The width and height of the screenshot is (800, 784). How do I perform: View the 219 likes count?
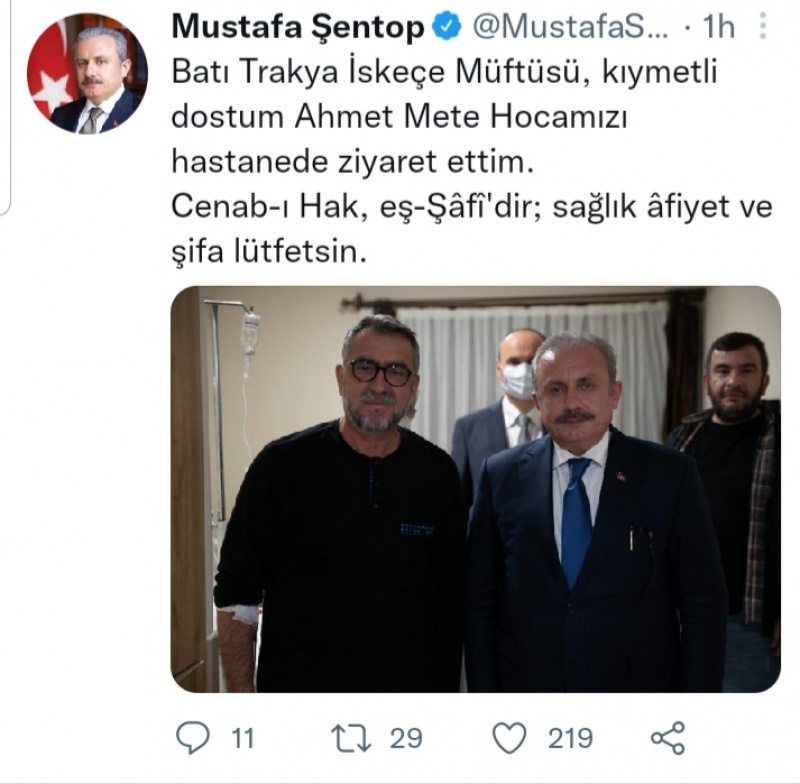[x=570, y=738]
